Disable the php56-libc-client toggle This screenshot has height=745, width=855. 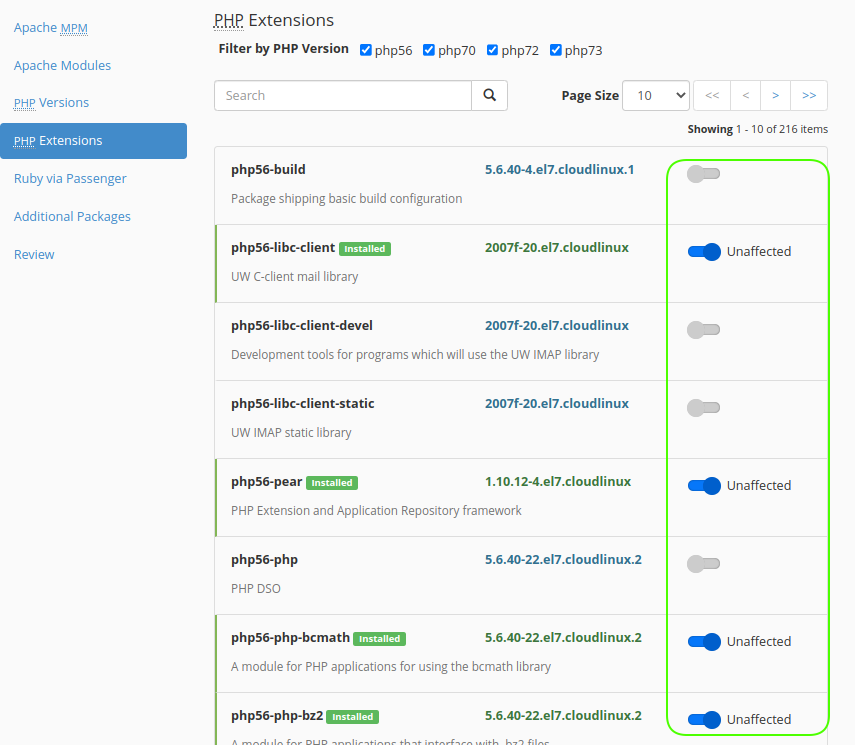click(x=704, y=252)
